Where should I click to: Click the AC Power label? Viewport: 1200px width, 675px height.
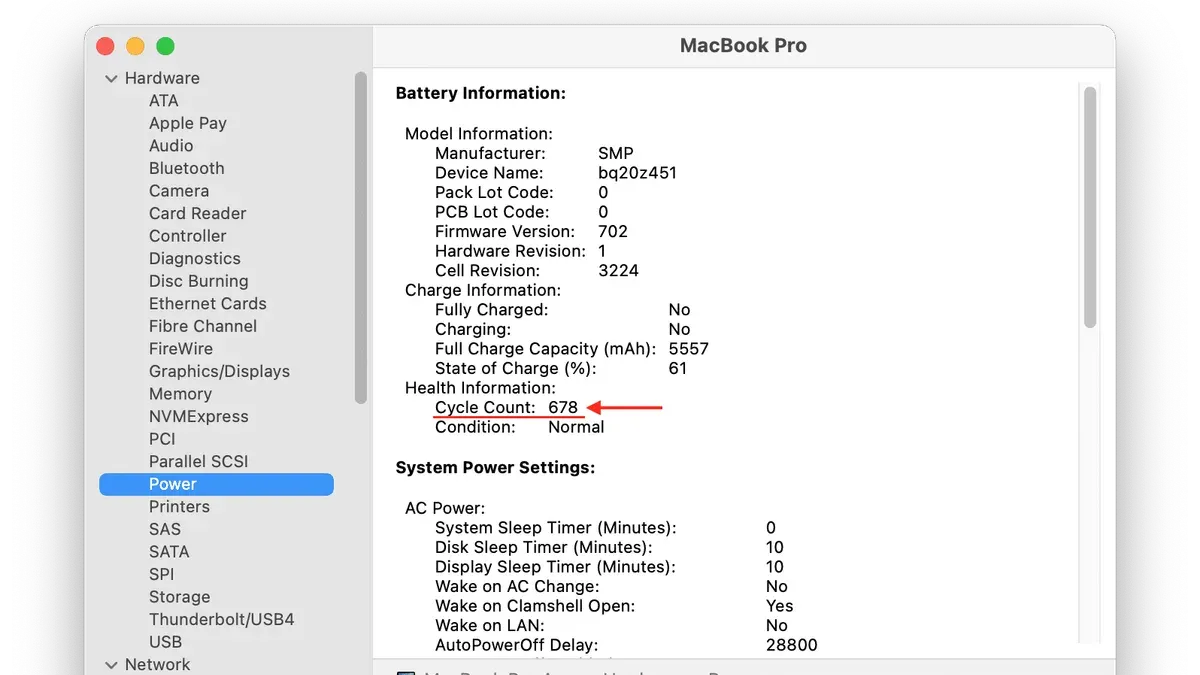point(445,508)
